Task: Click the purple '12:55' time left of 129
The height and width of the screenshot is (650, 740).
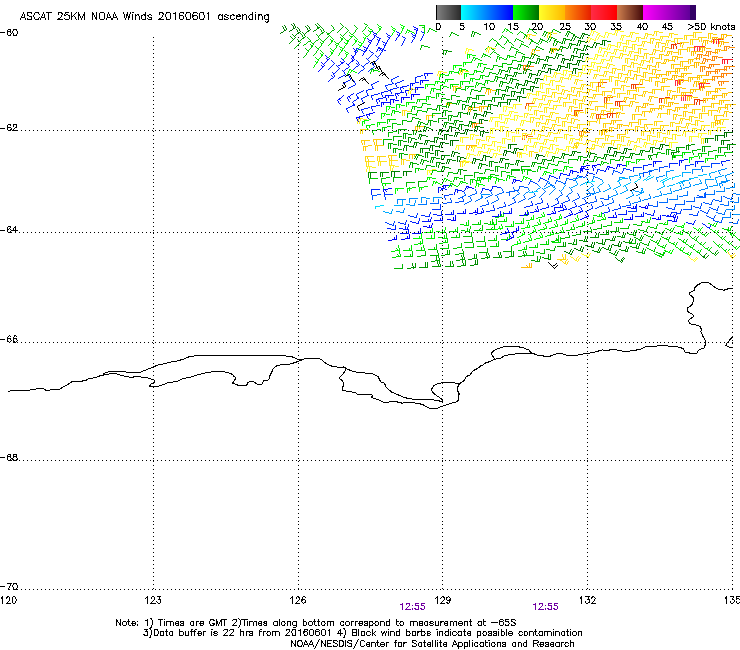Action: pyautogui.click(x=412, y=607)
